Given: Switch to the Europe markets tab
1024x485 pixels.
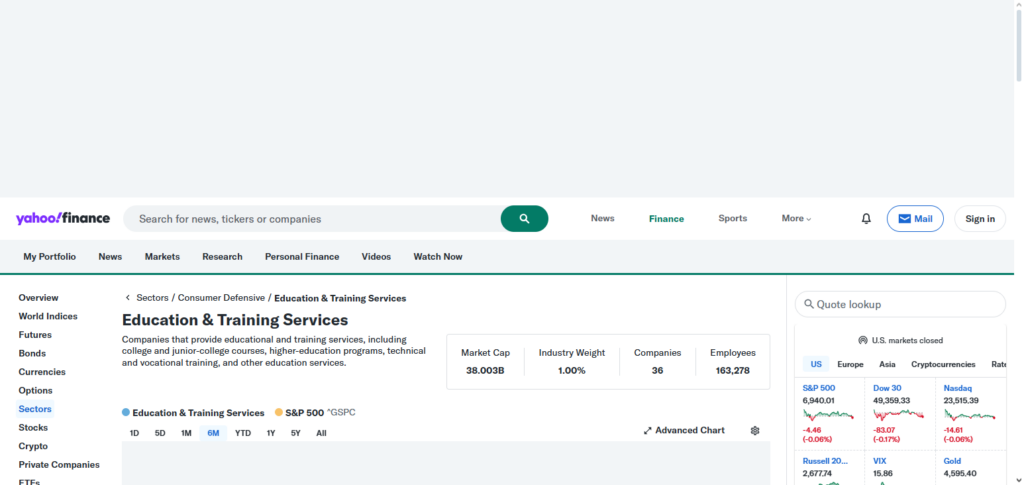Looking at the screenshot, I should (850, 365).
